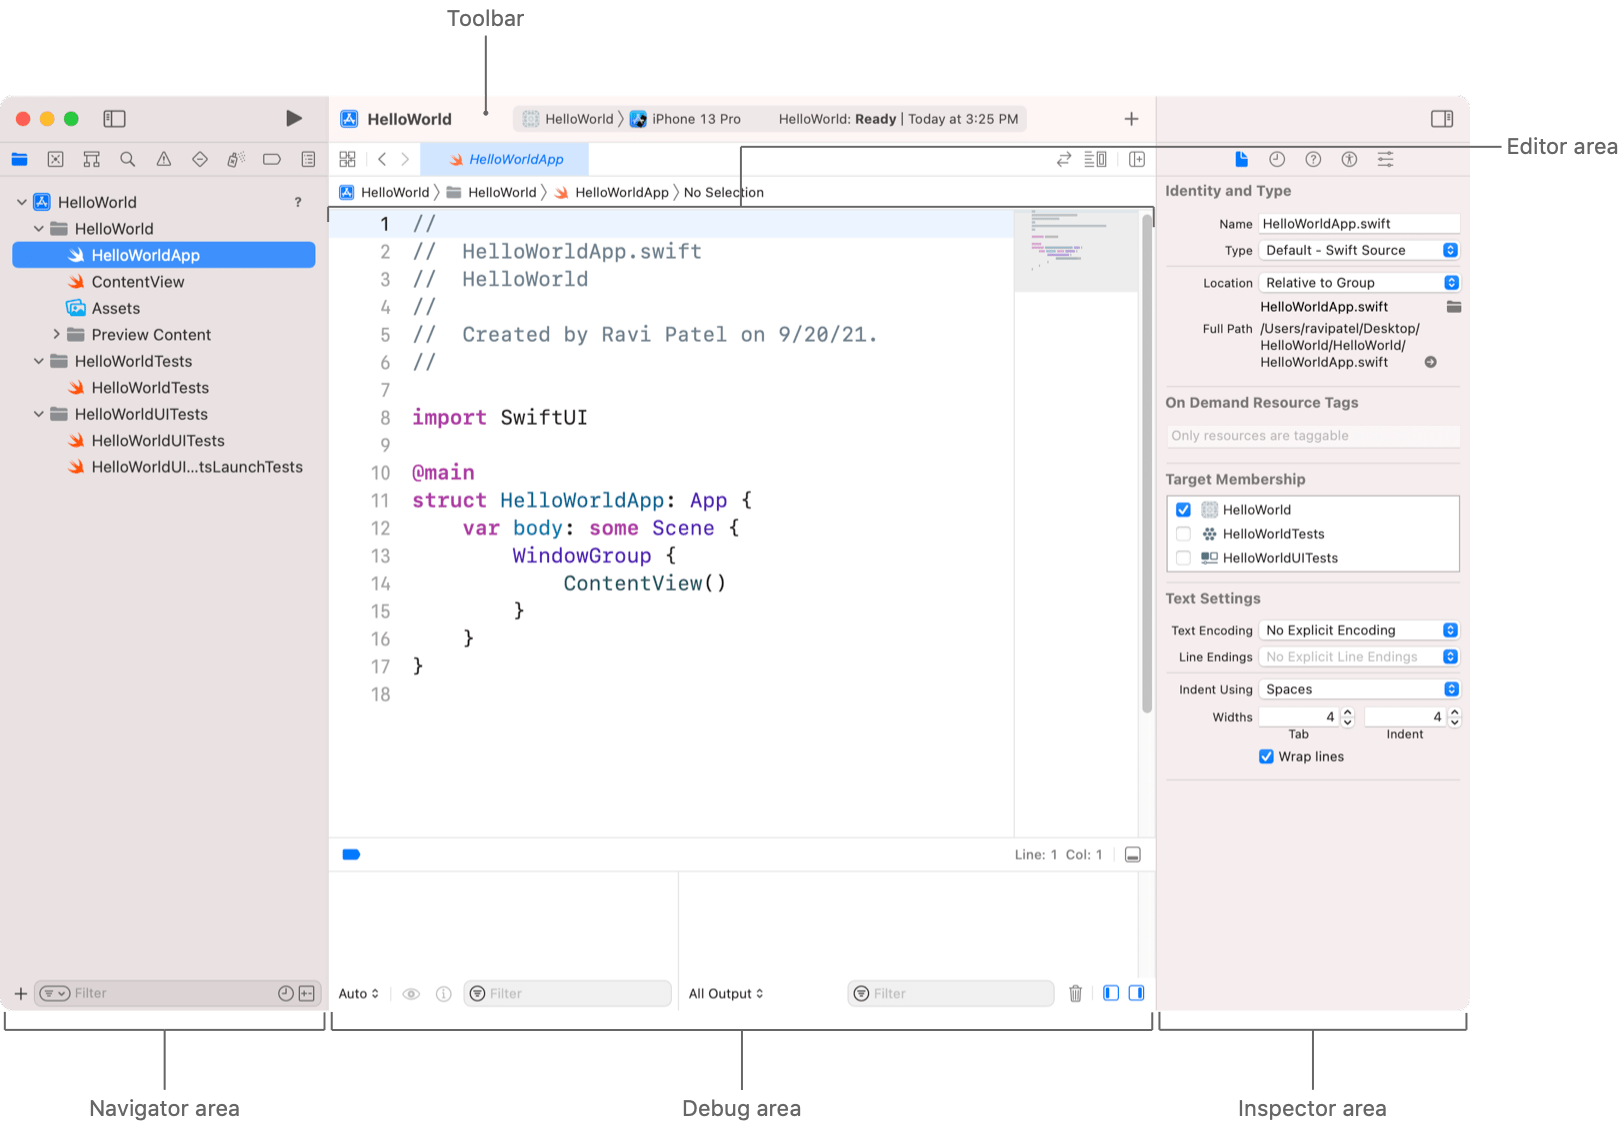Collapse the HelloWorld project root
The height and width of the screenshot is (1126, 1623).
(22, 202)
